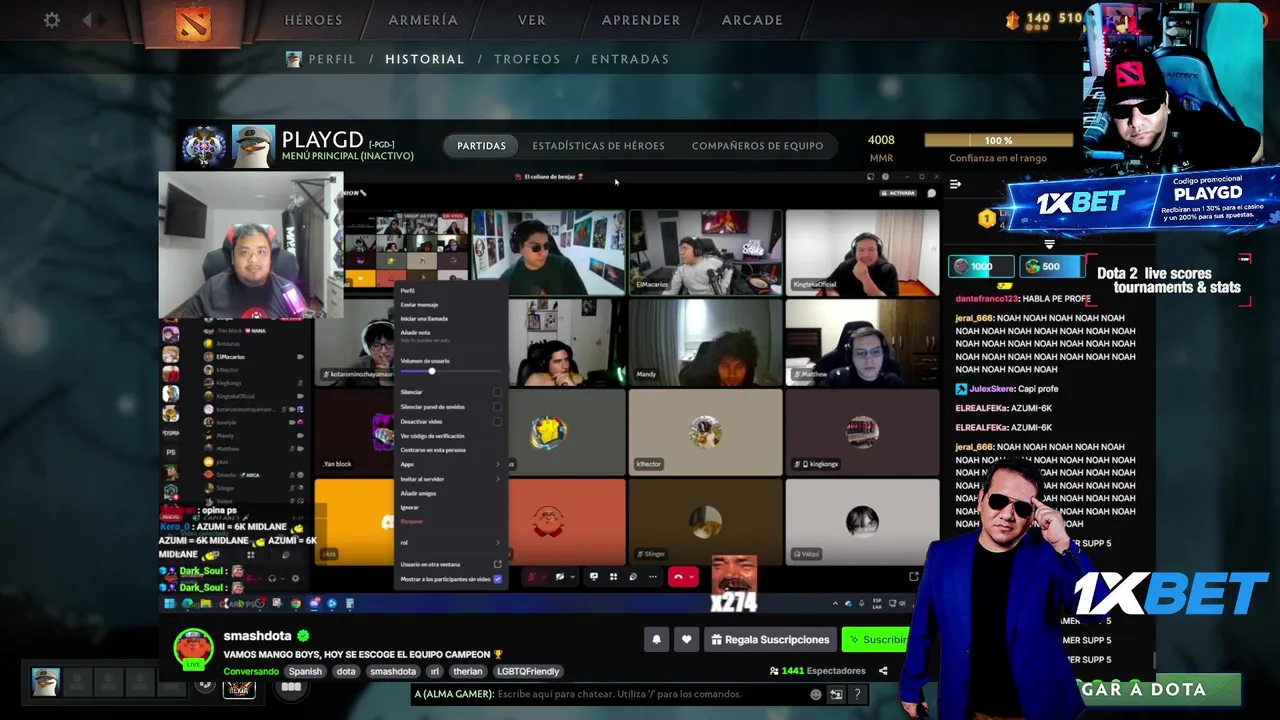The width and height of the screenshot is (1280, 720).
Task: Open the APRENDER menu
Action: [641, 20]
